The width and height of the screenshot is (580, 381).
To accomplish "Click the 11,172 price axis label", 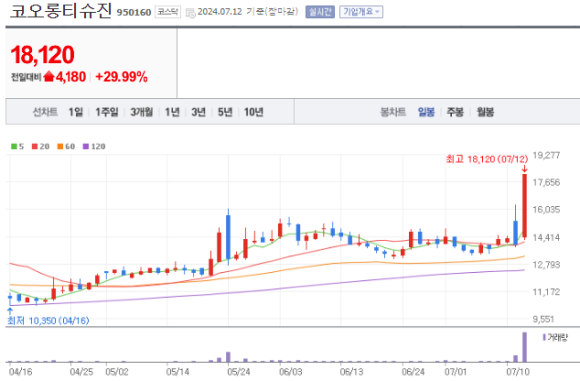I will [x=546, y=292].
